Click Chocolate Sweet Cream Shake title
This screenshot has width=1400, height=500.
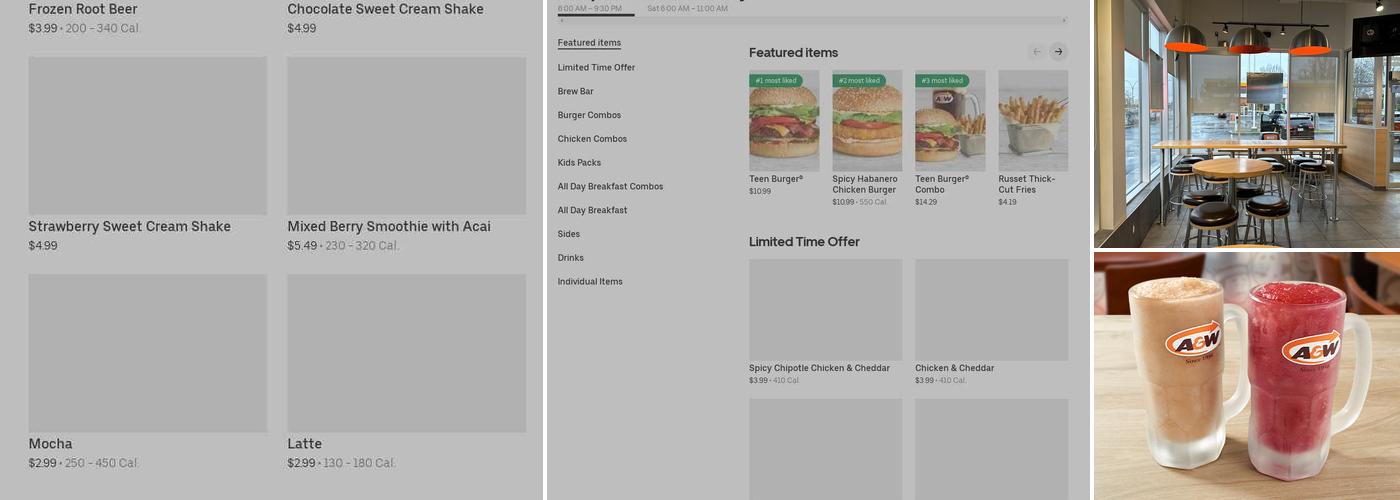tap(385, 9)
